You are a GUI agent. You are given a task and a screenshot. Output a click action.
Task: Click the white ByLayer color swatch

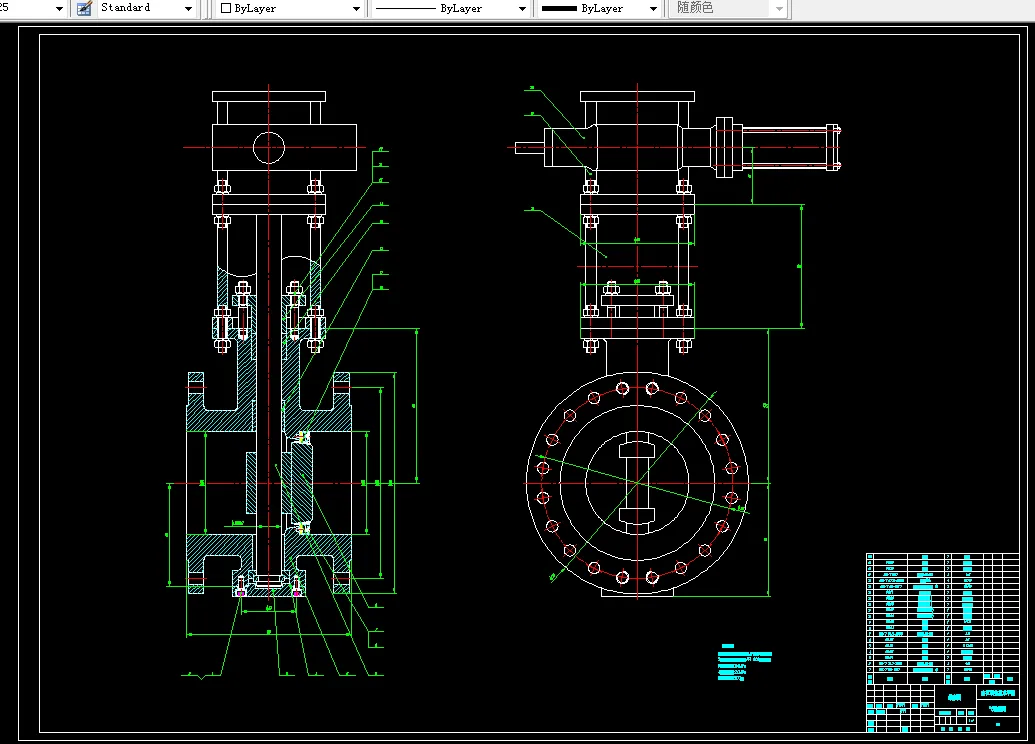click(x=226, y=8)
